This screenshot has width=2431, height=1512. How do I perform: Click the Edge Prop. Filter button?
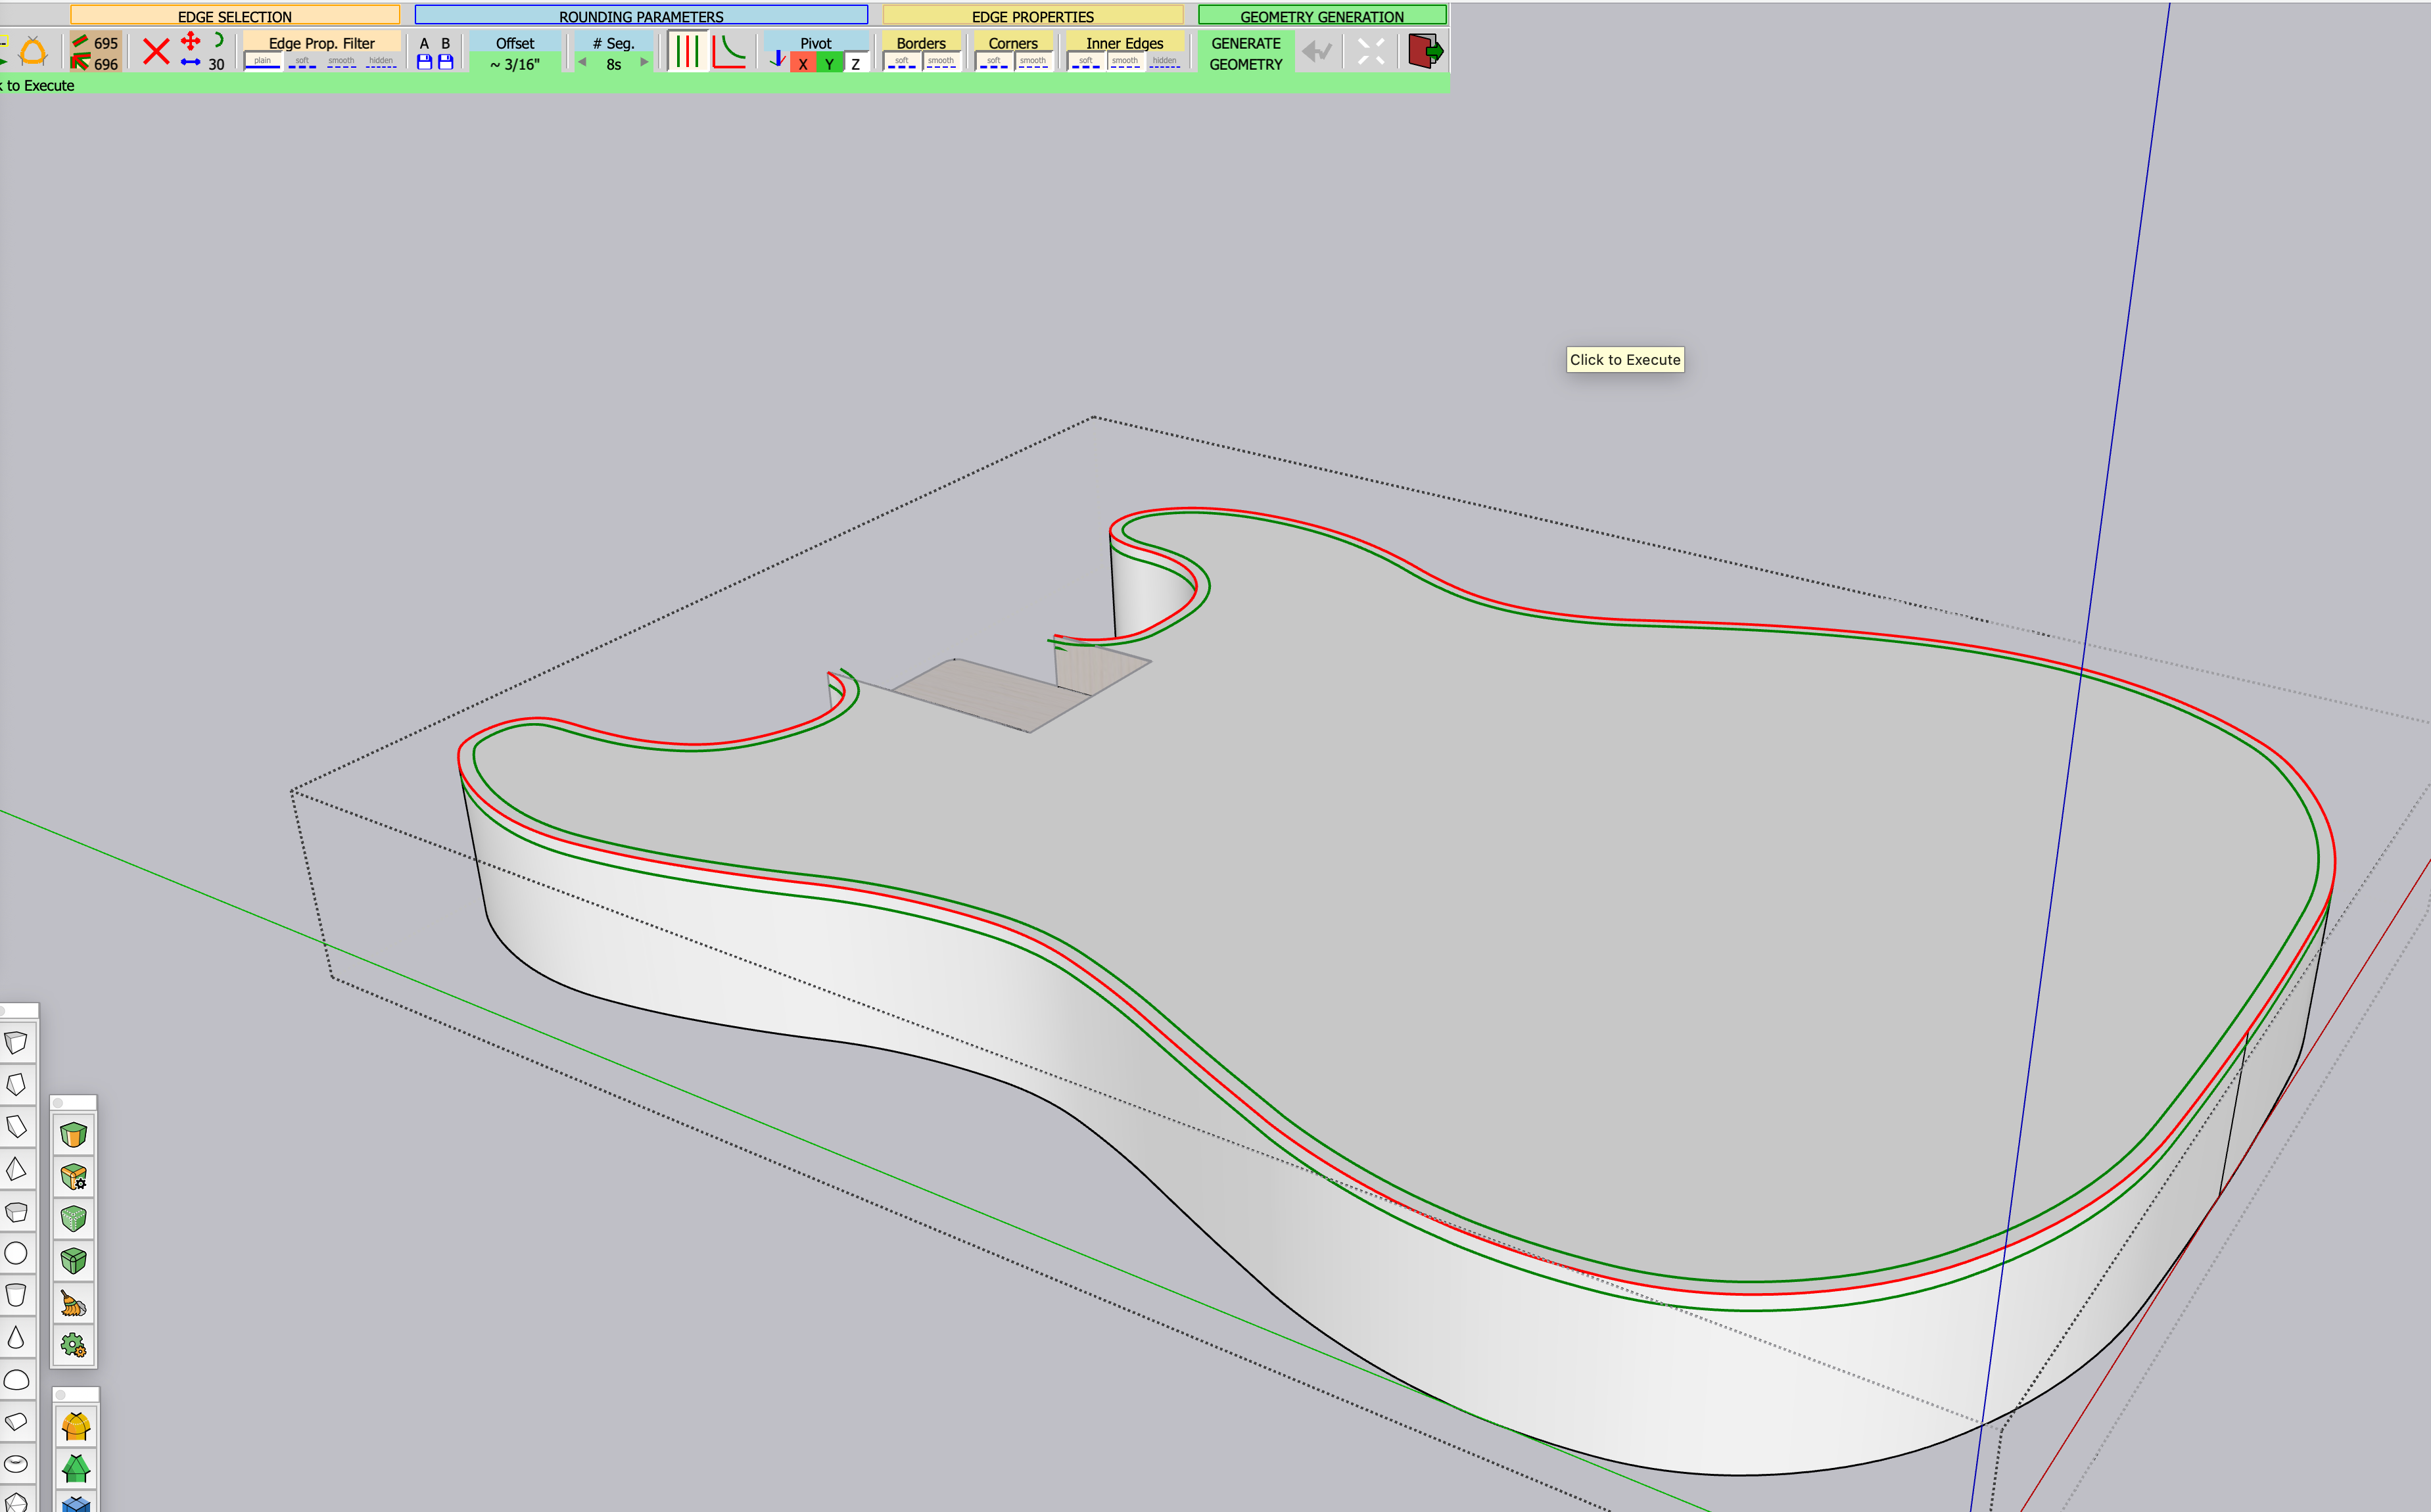tap(321, 43)
